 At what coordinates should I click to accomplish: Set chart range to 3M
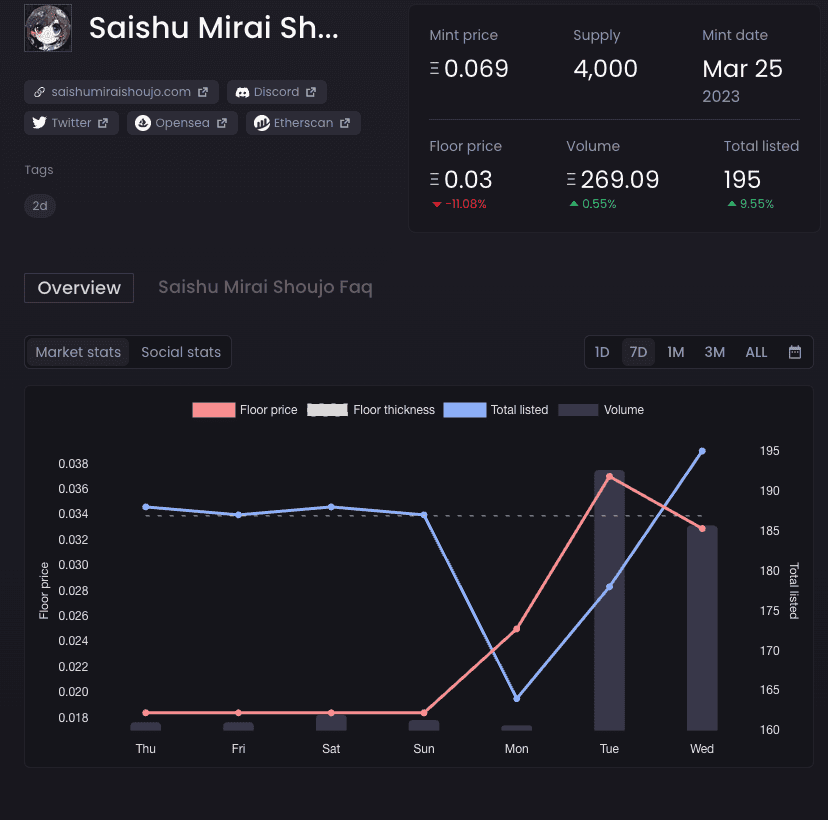[714, 352]
